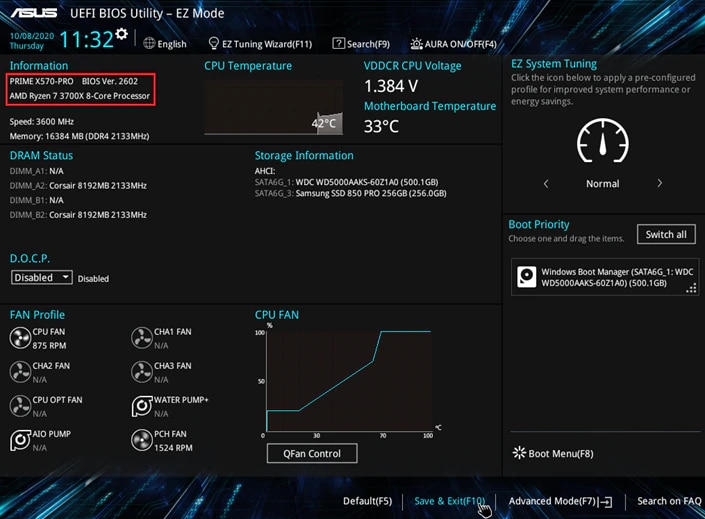The width and height of the screenshot is (705, 519).
Task: Click the CPU OPT FAN icon
Action: [x=20, y=406]
